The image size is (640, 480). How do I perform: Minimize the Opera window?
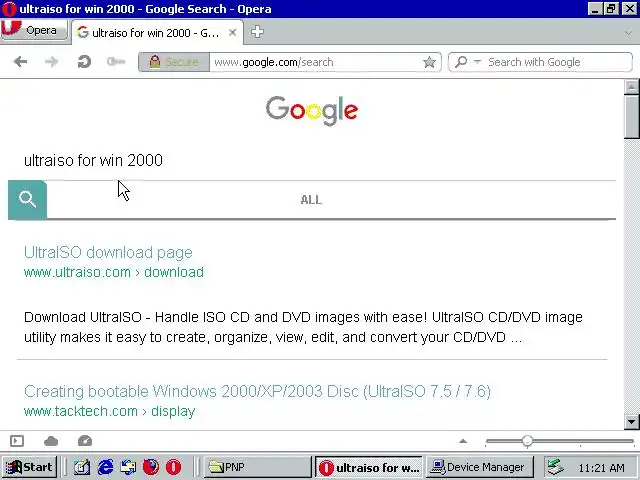tap(596, 9)
